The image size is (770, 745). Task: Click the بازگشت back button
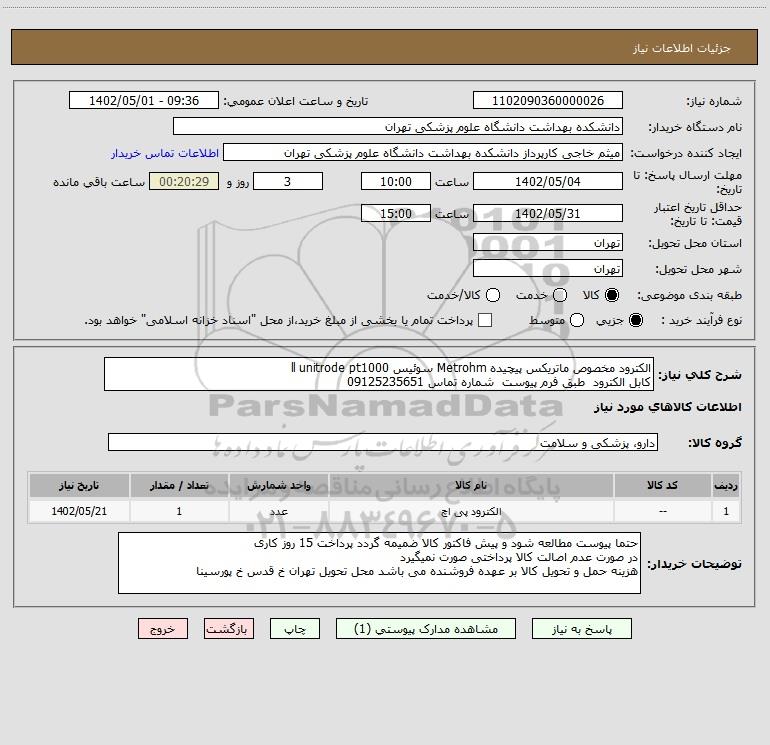point(229,629)
